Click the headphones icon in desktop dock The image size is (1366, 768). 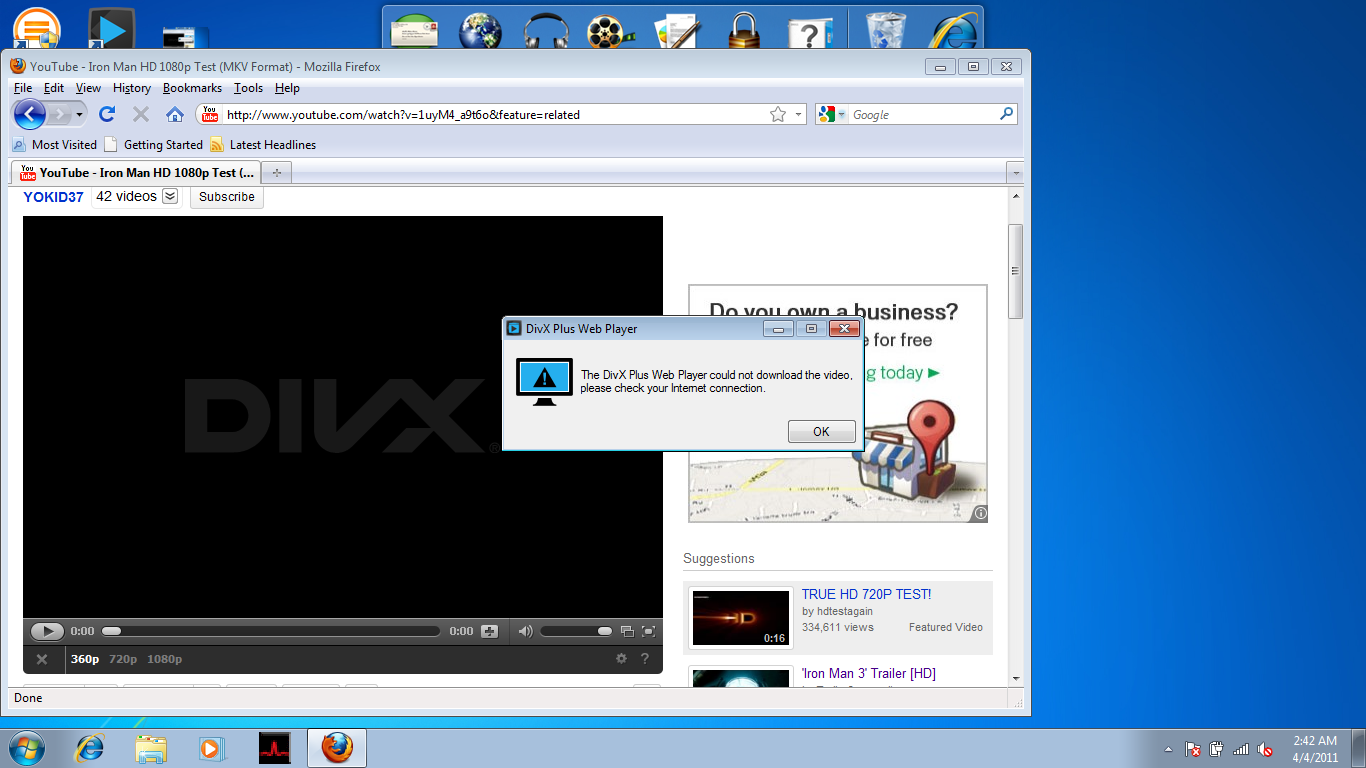(546, 30)
